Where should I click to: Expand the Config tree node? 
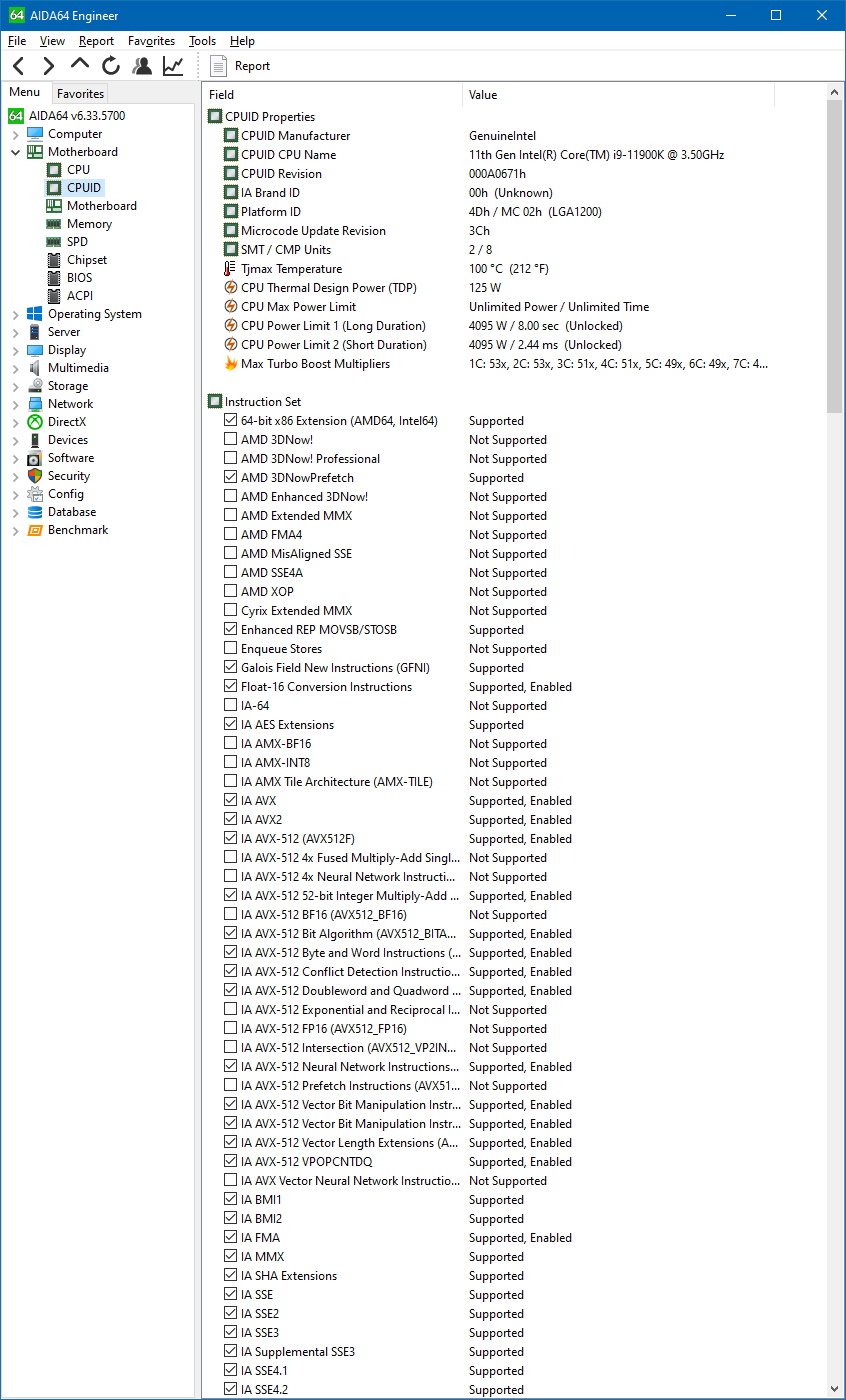pyautogui.click(x=15, y=494)
